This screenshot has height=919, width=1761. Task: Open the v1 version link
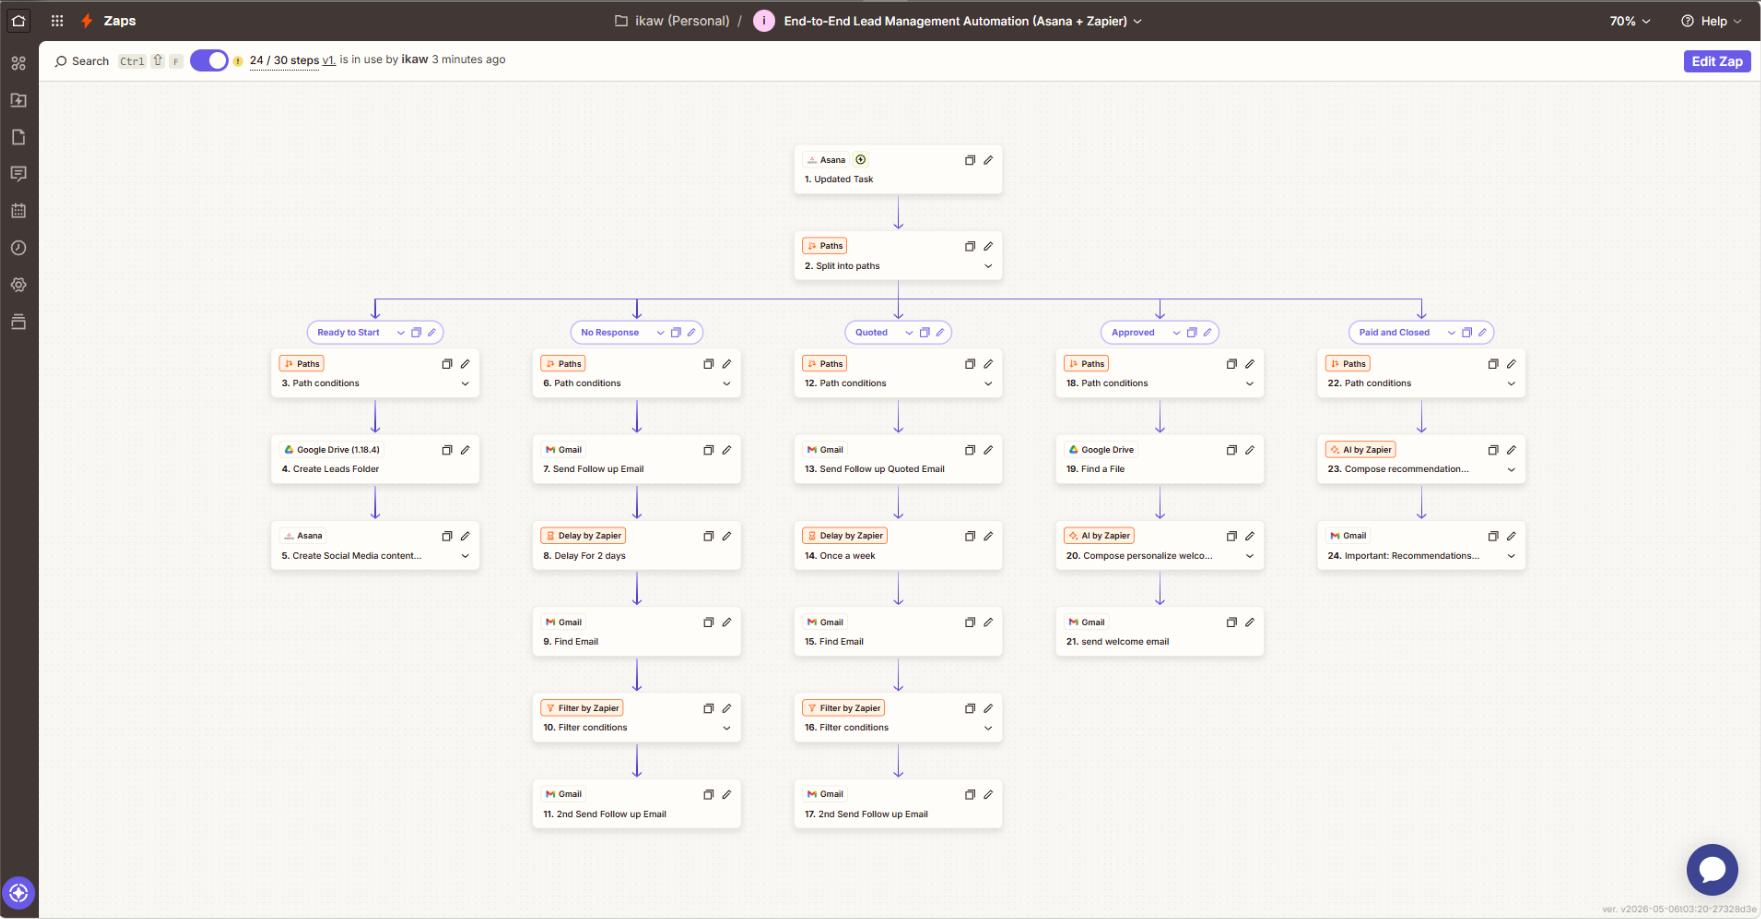point(328,60)
